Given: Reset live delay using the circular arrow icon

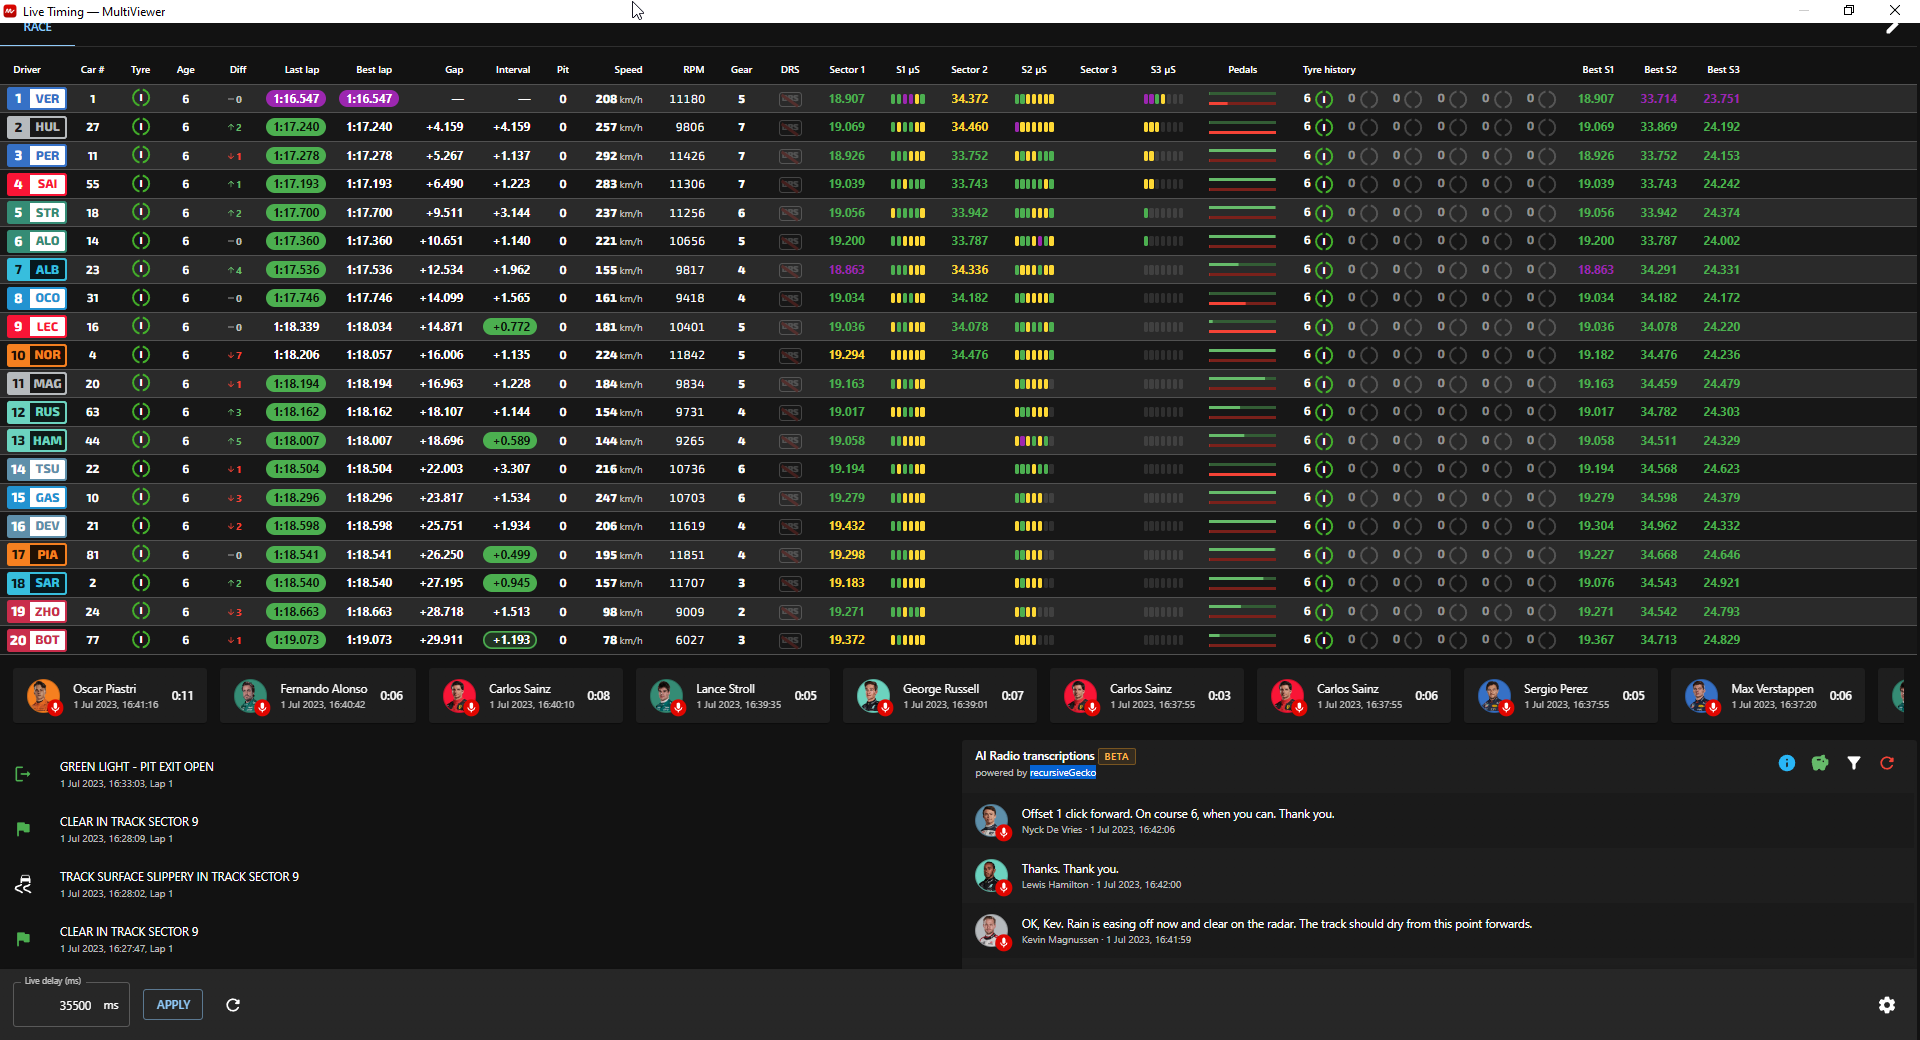Looking at the screenshot, I should [233, 1005].
